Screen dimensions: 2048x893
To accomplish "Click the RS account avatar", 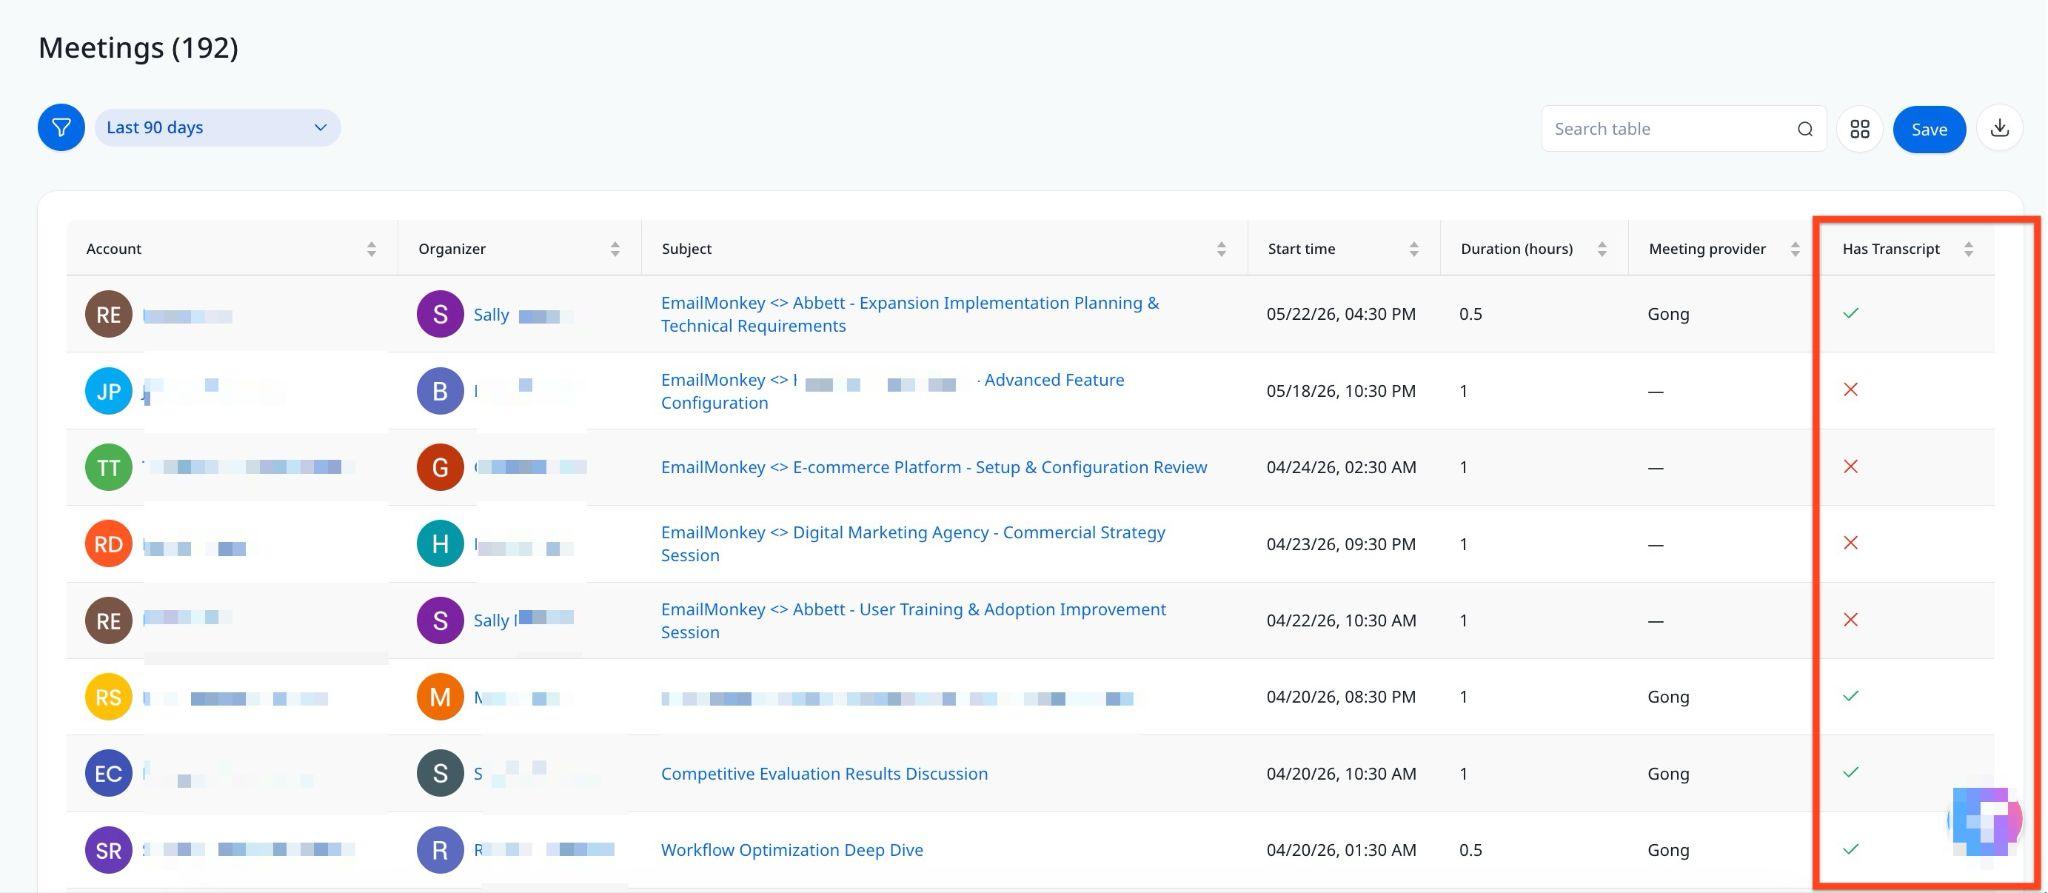I will pyautogui.click(x=109, y=697).
